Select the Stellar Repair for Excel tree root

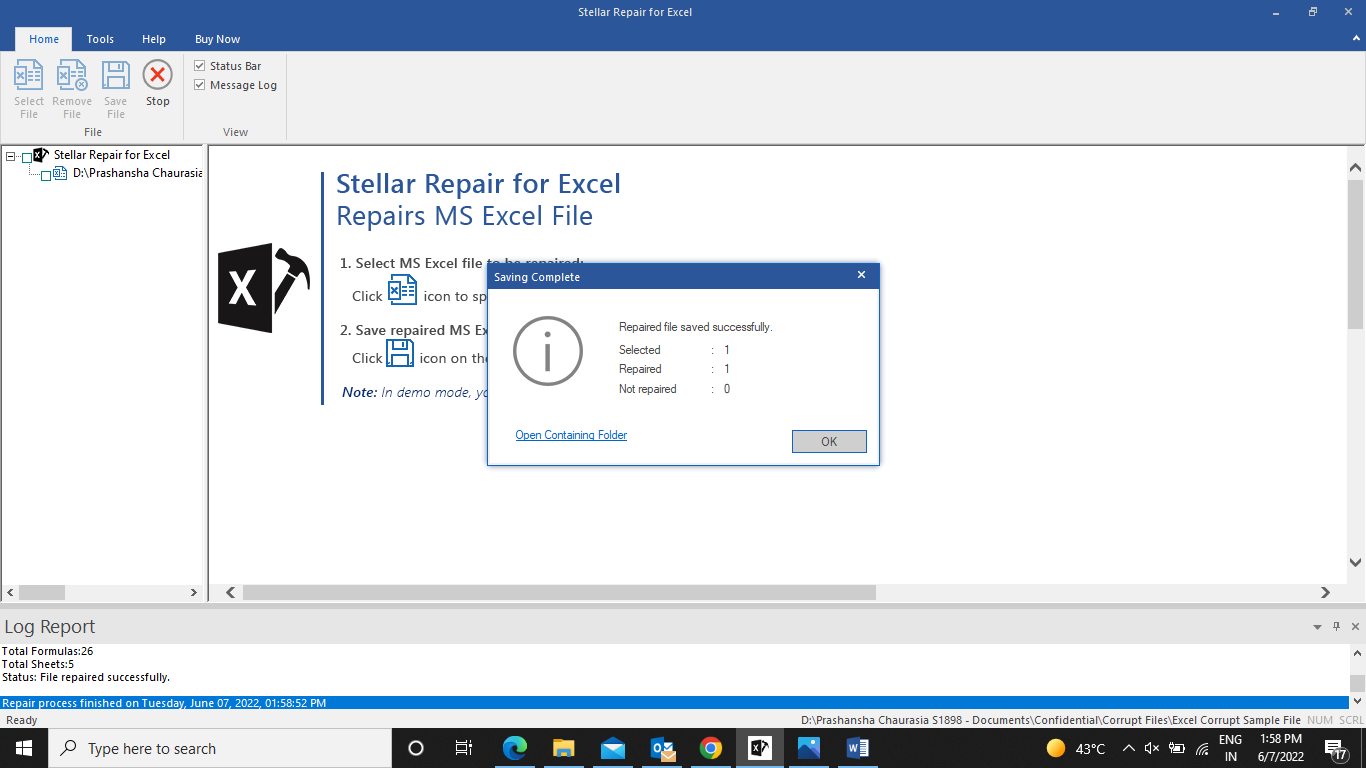pos(112,155)
